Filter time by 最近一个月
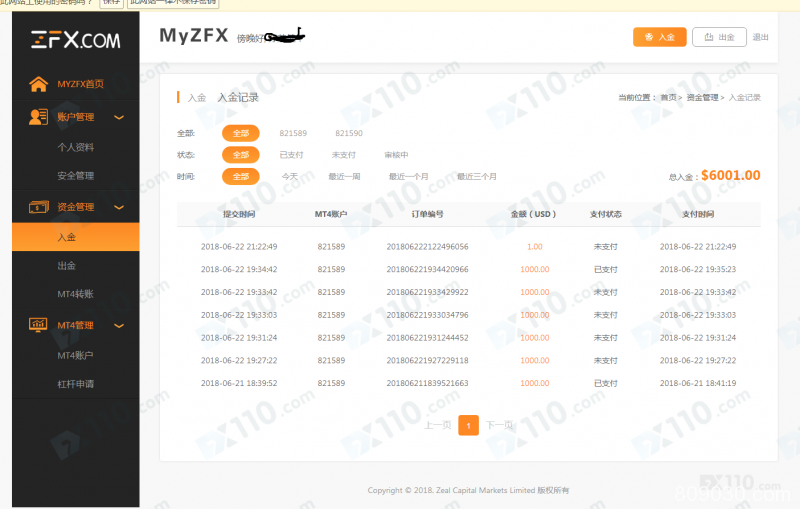Viewport: 800px width, 509px height. (x=409, y=176)
